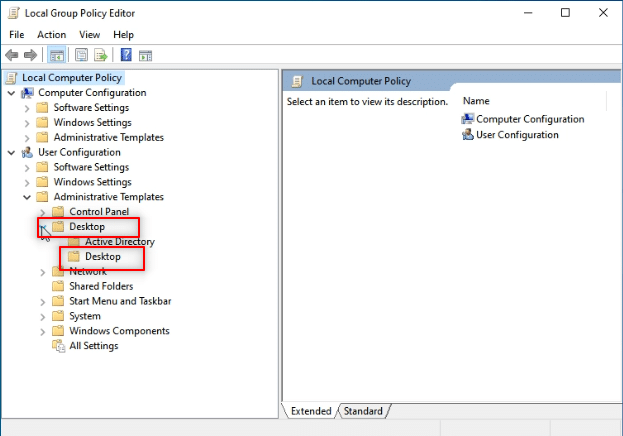This screenshot has height=436, width=623.
Task: Select the Active Directory tree item
Action: pyautogui.click(x=120, y=242)
